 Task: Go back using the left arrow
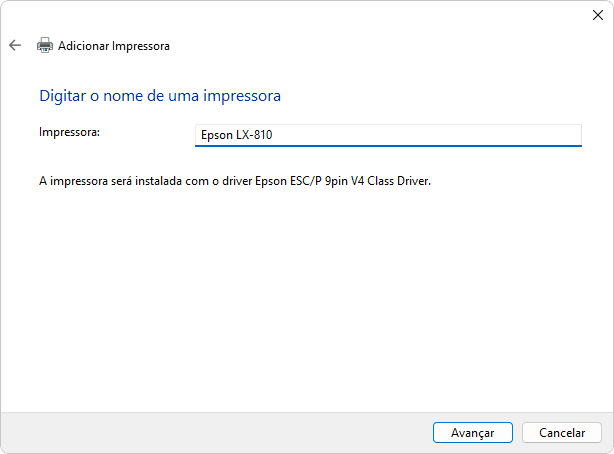(x=15, y=45)
